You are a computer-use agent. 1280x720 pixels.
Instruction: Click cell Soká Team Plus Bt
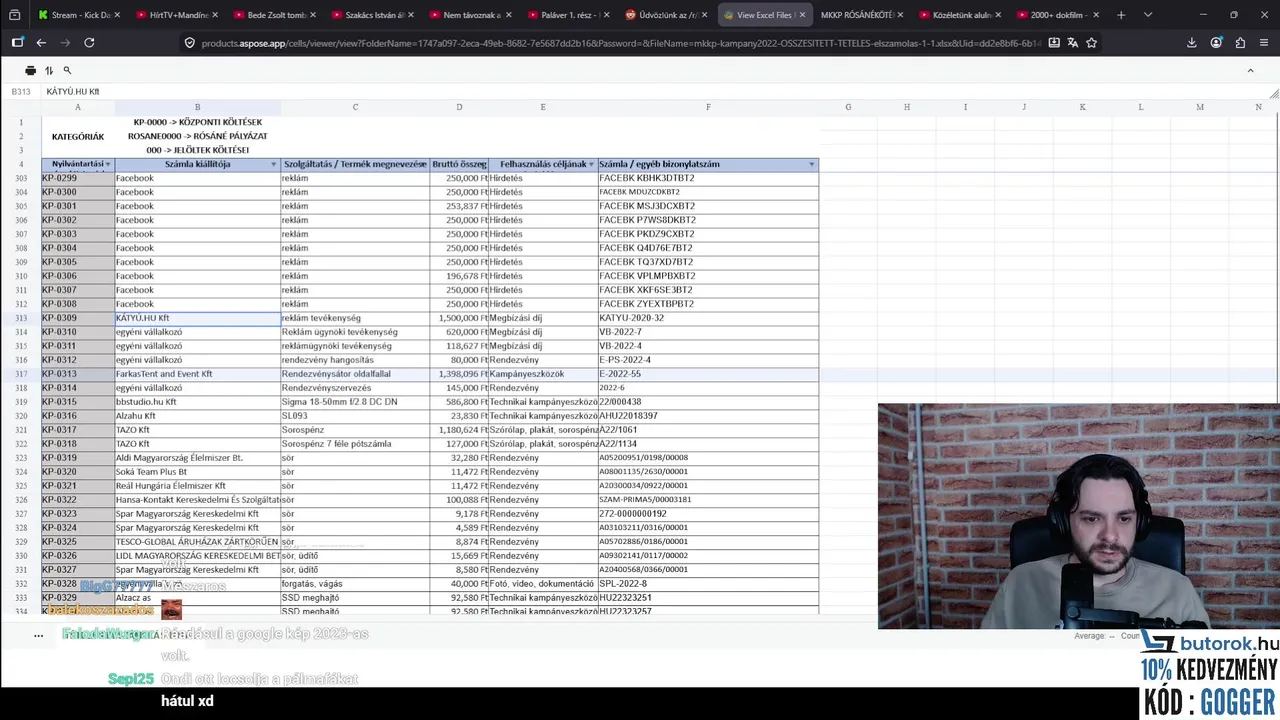(197, 472)
